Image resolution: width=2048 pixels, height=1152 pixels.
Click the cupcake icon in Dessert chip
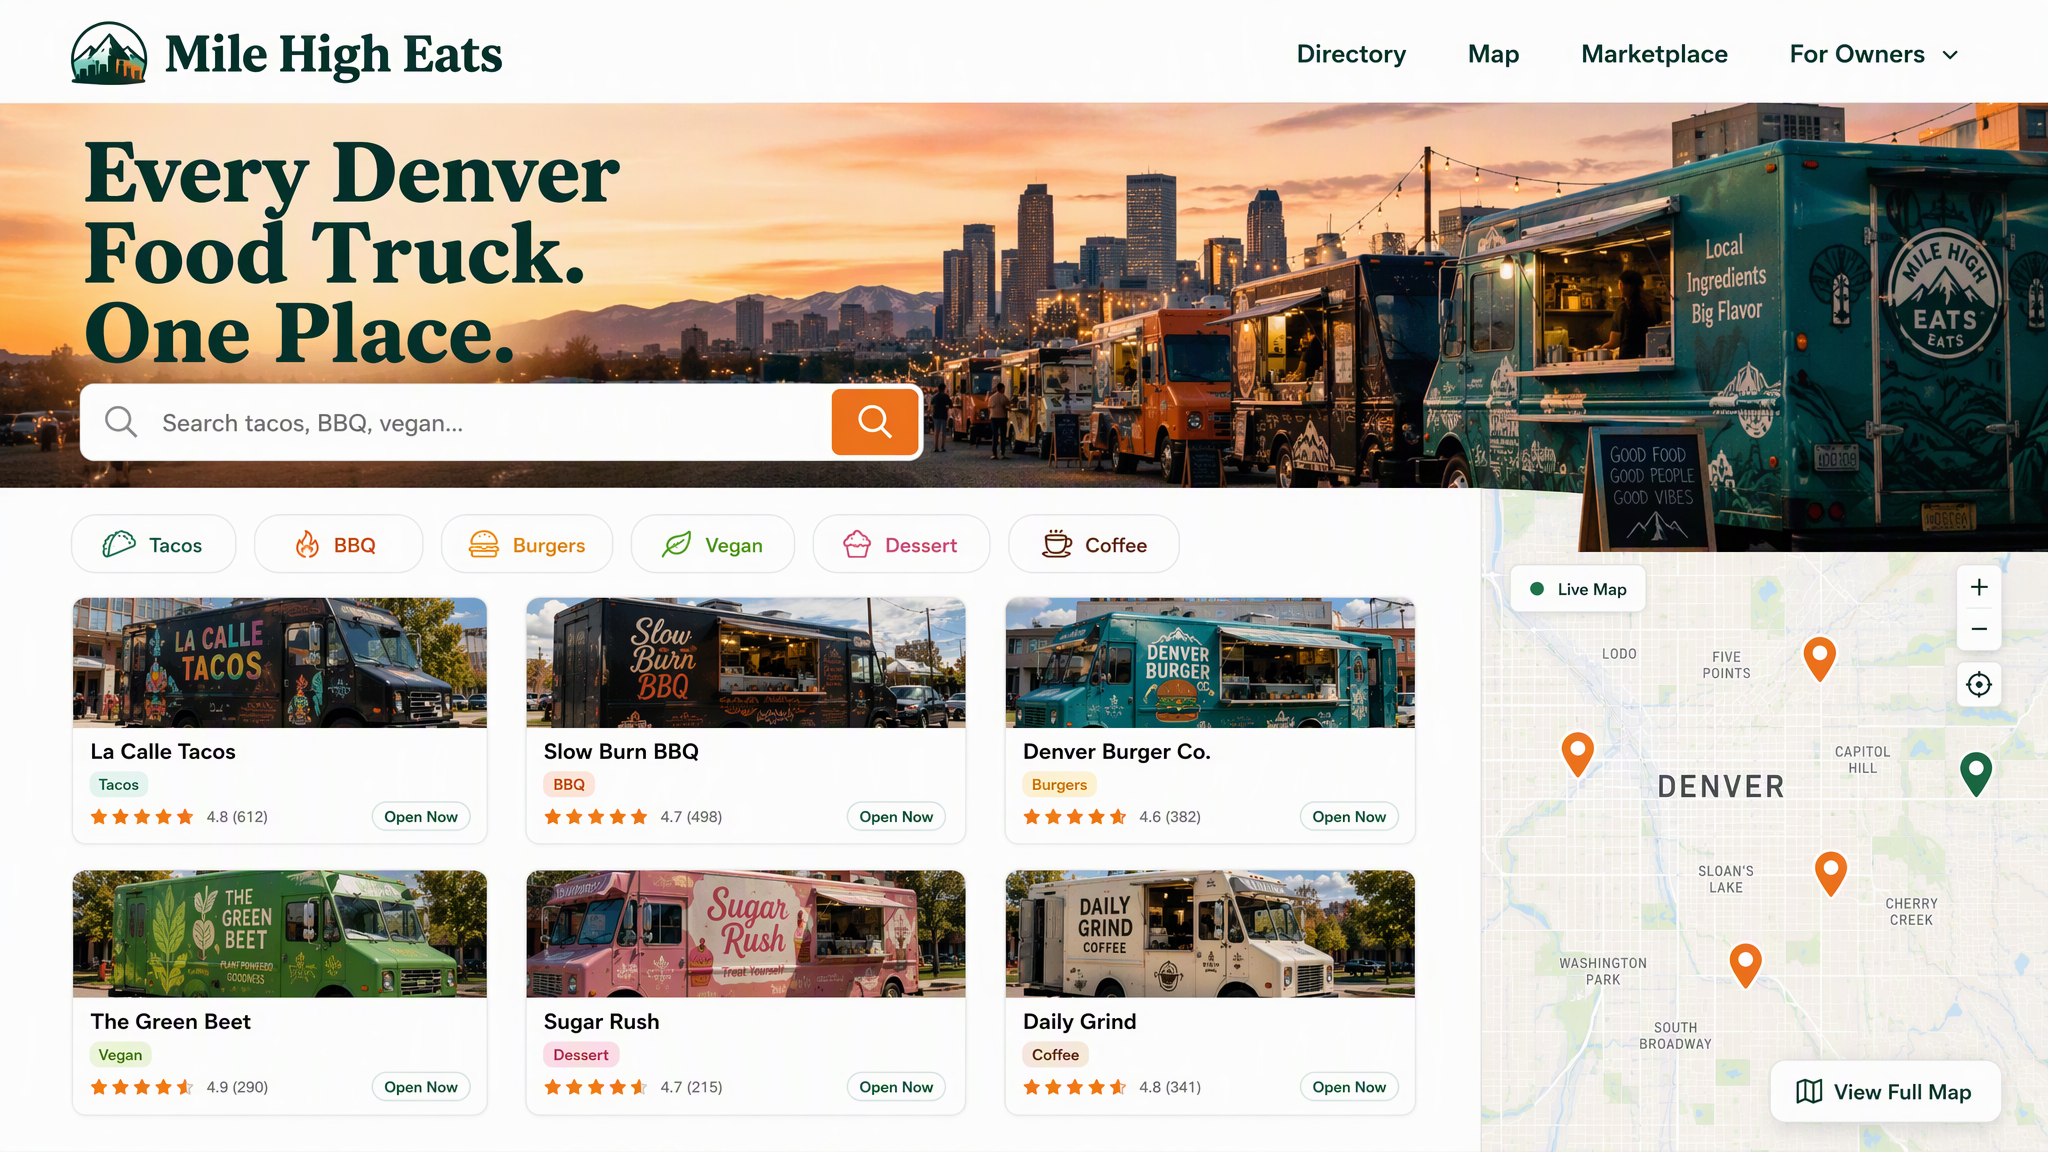click(857, 544)
